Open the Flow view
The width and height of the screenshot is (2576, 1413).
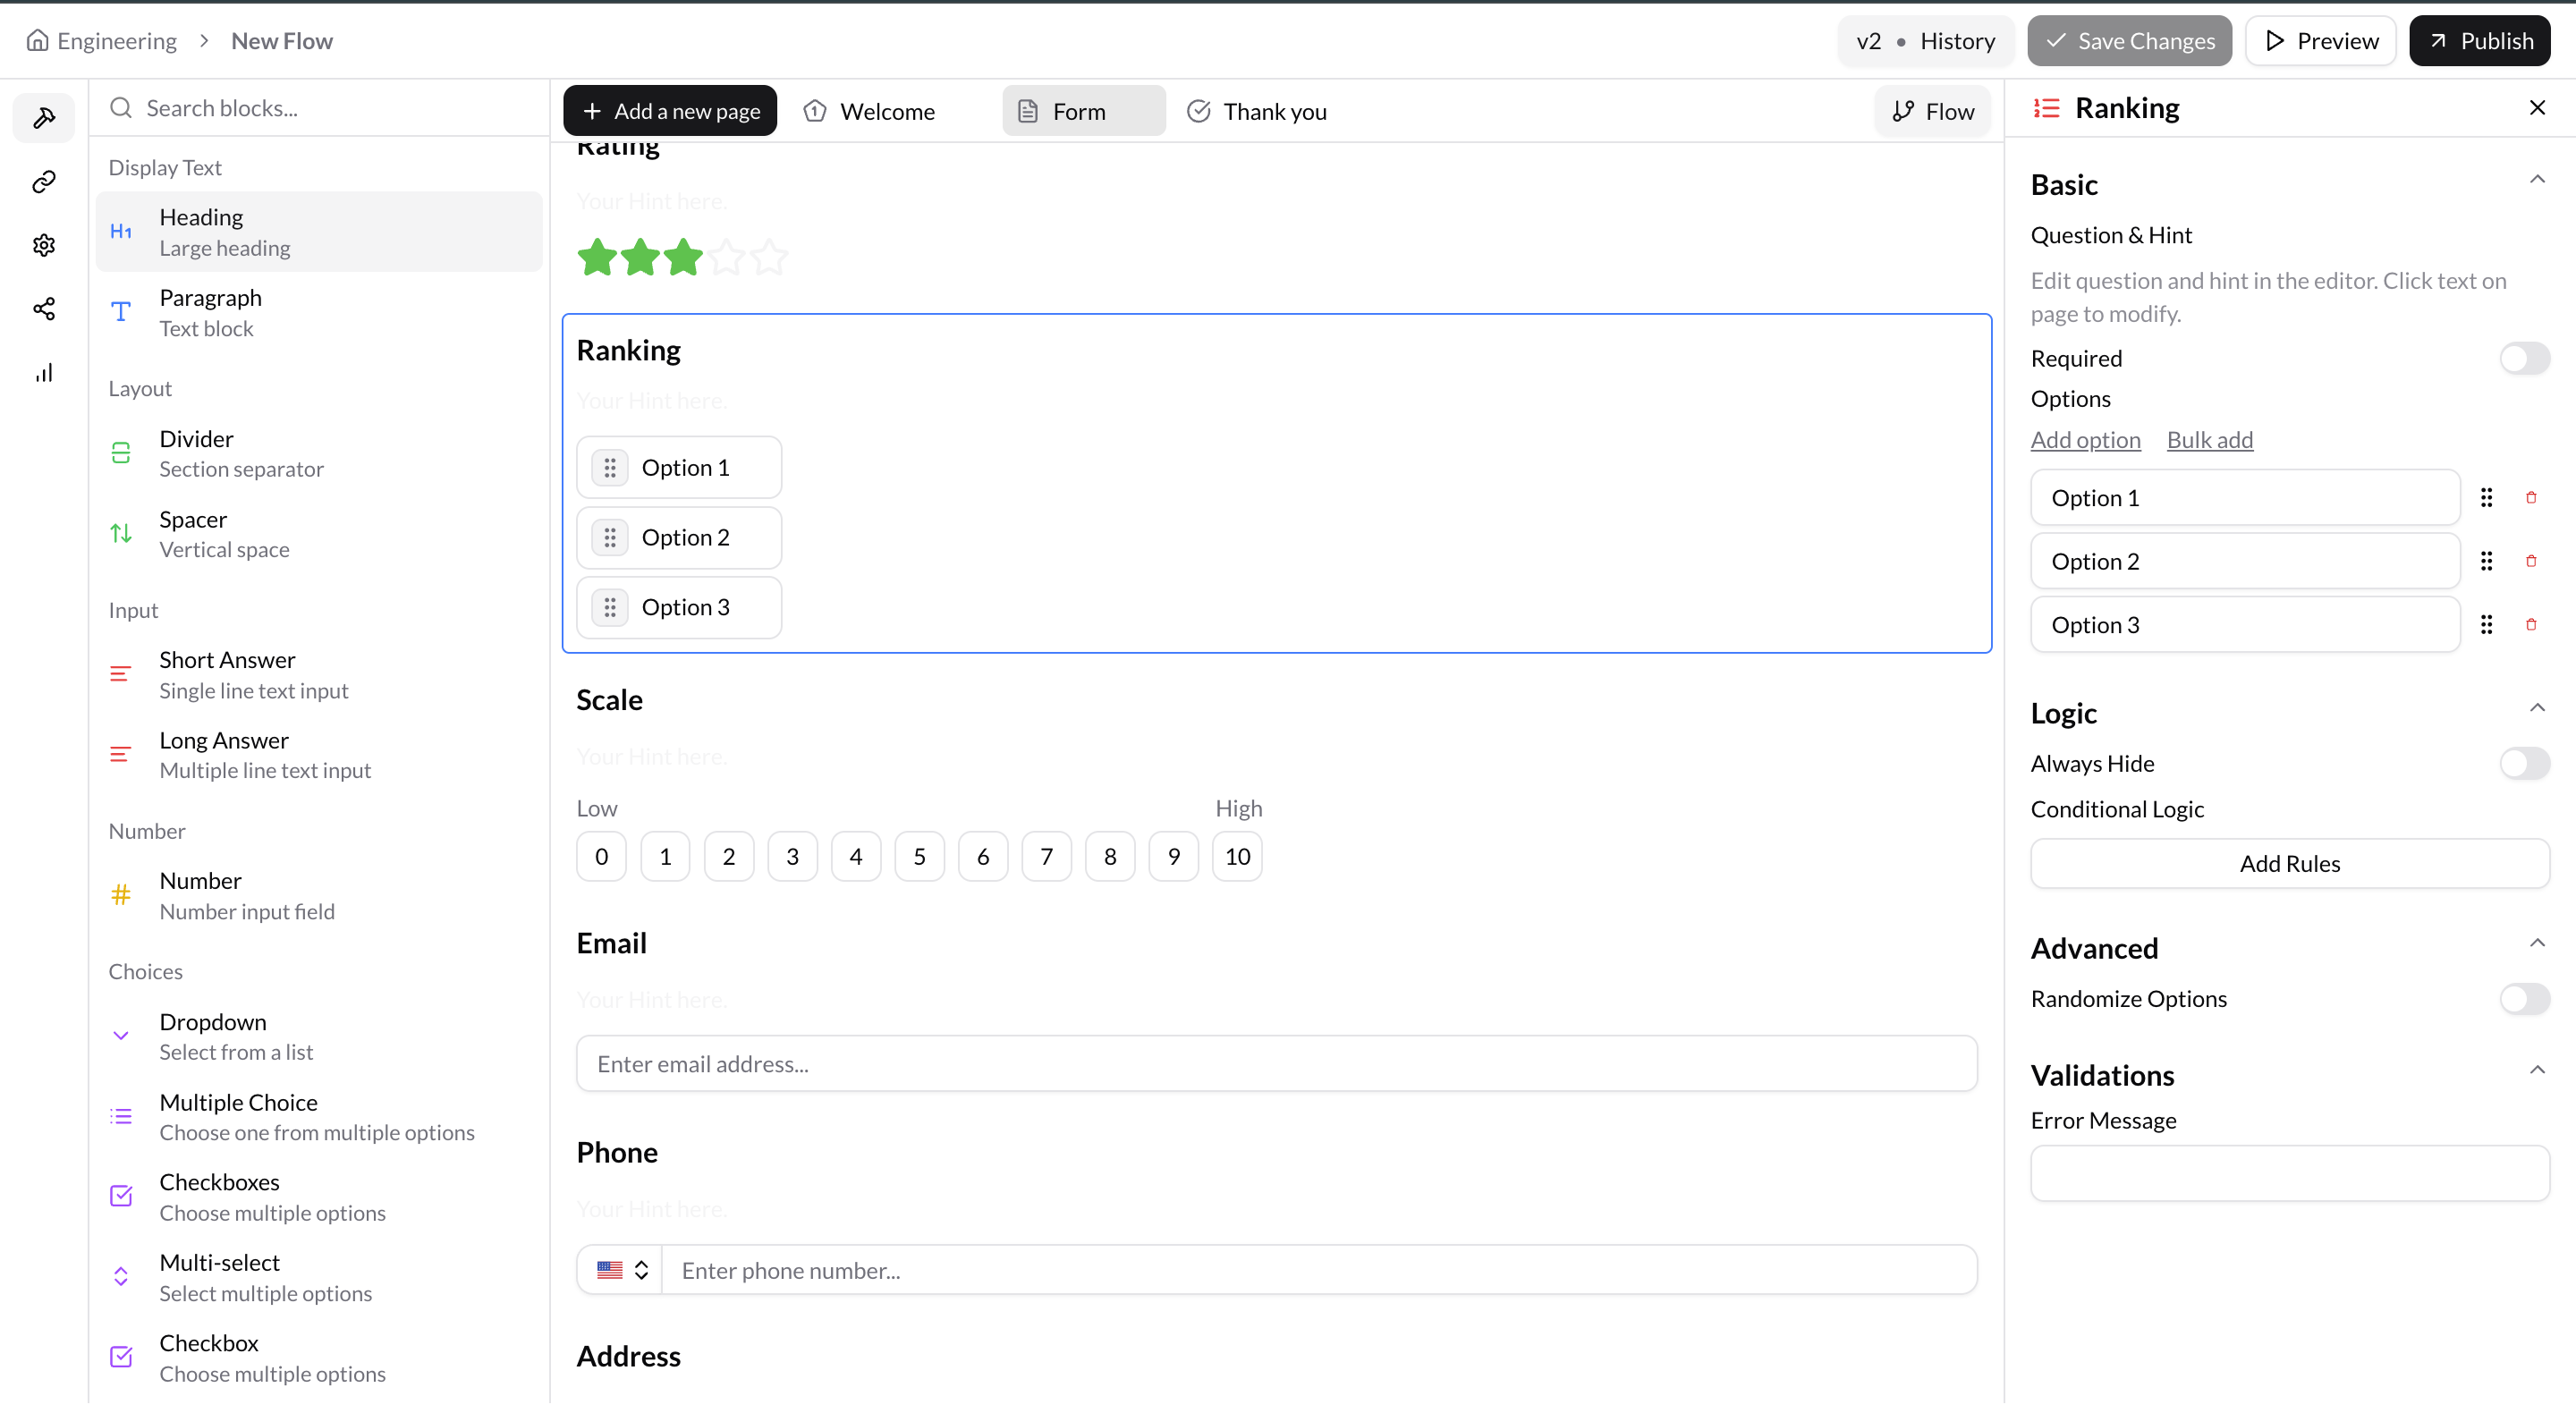point(1931,110)
